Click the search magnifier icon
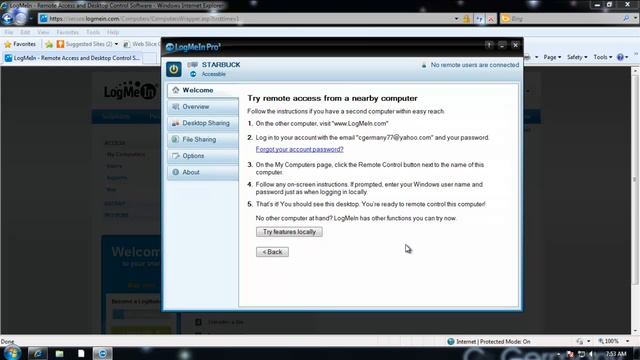The height and width of the screenshot is (360, 640). tap(626, 19)
